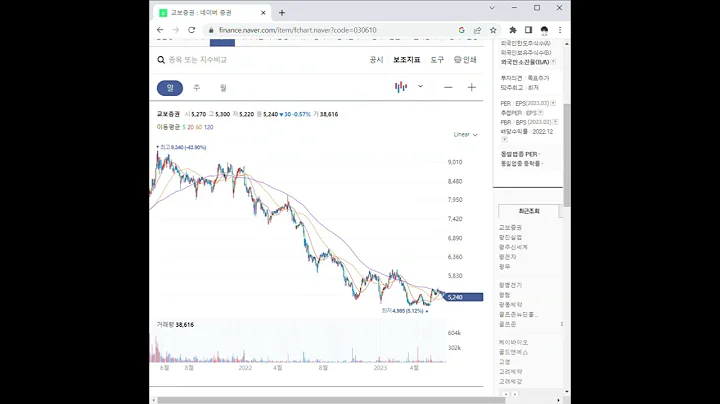The width and height of the screenshot is (720, 404).
Task: Click the 인쇄 print button
Action: click(x=465, y=60)
